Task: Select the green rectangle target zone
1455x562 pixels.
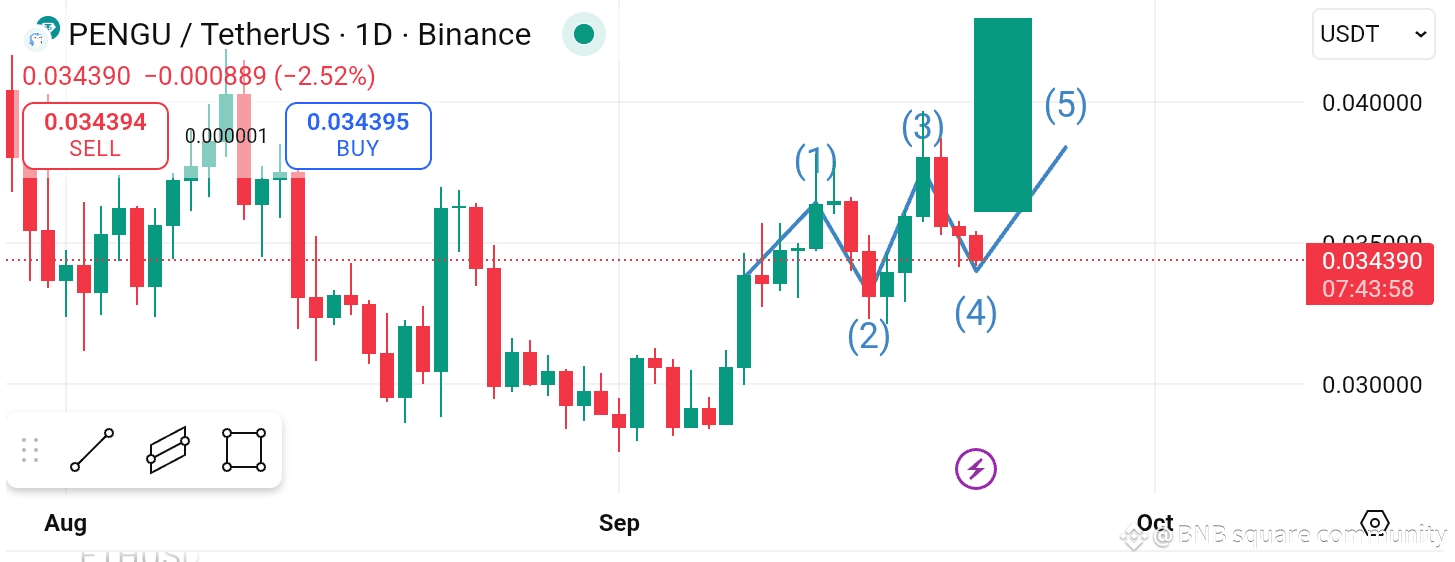Action: 1003,115
